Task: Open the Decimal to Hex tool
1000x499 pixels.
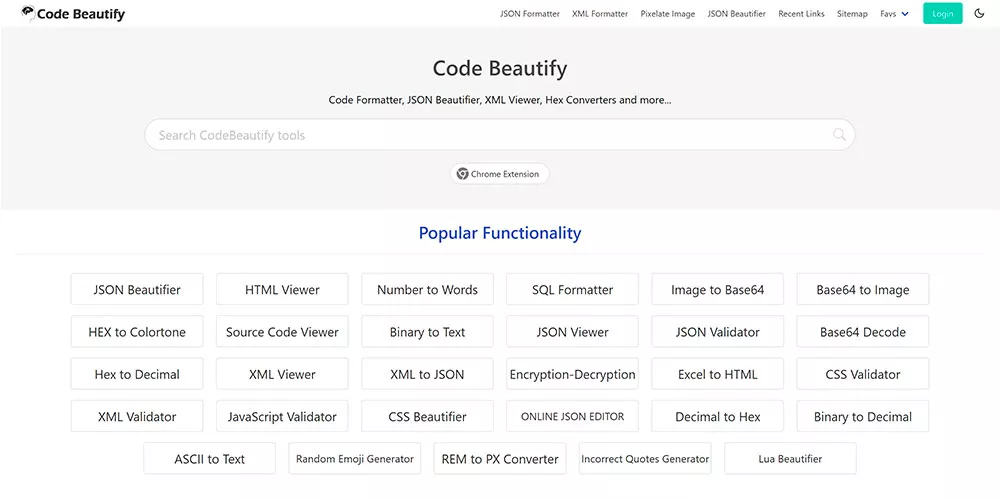Action: [717, 416]
